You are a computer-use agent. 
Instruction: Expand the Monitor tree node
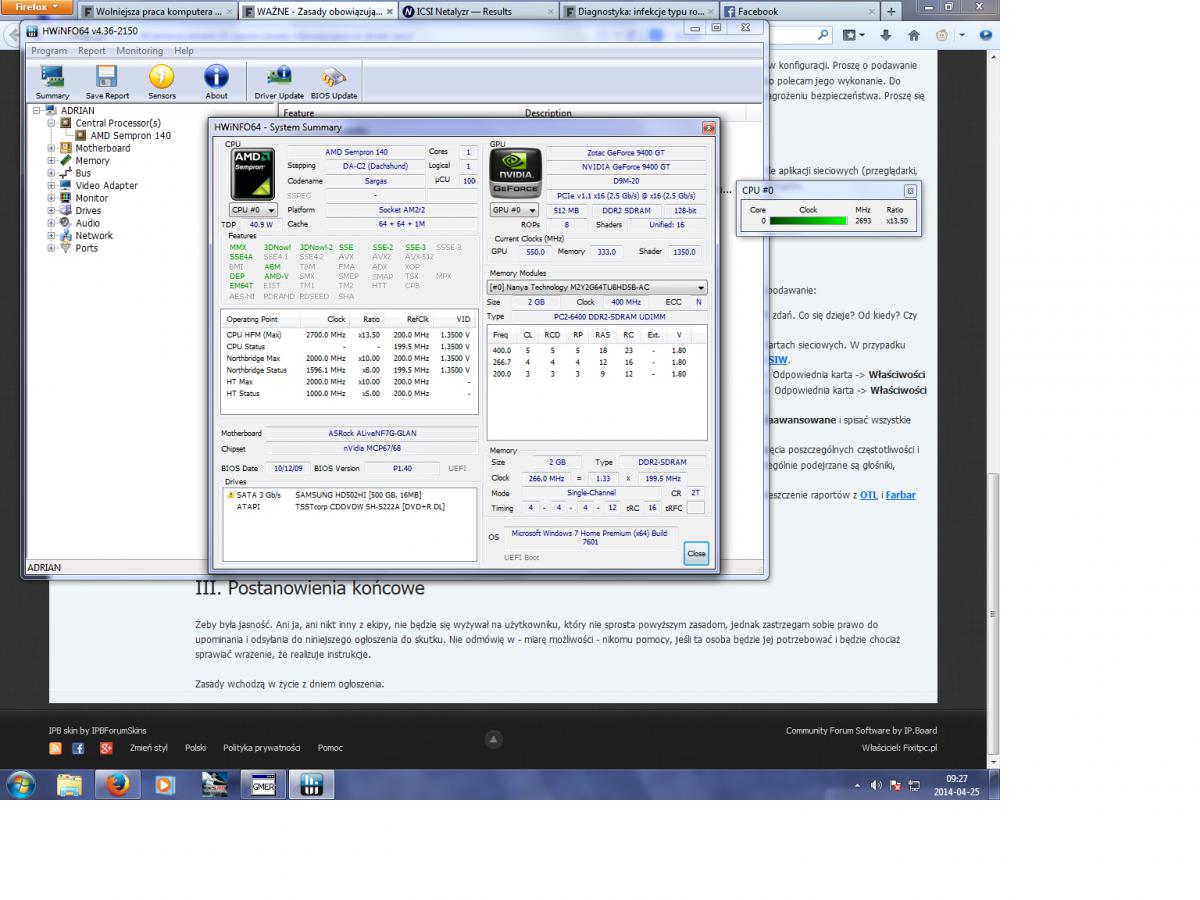52,198
